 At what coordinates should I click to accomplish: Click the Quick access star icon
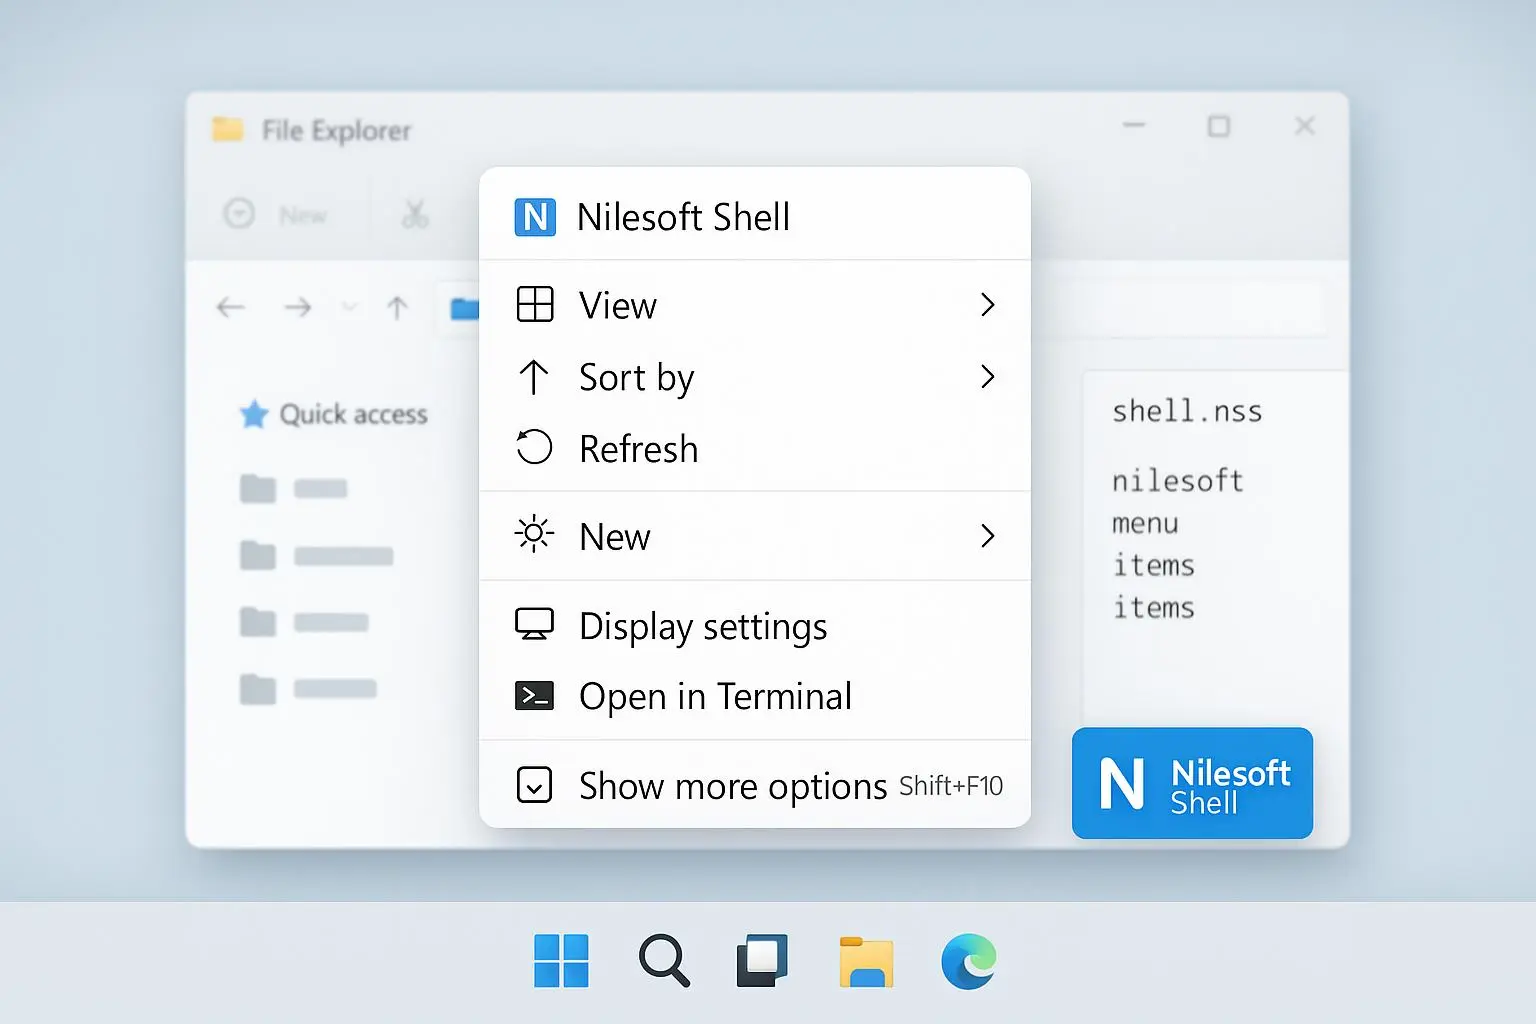point(254,414)
